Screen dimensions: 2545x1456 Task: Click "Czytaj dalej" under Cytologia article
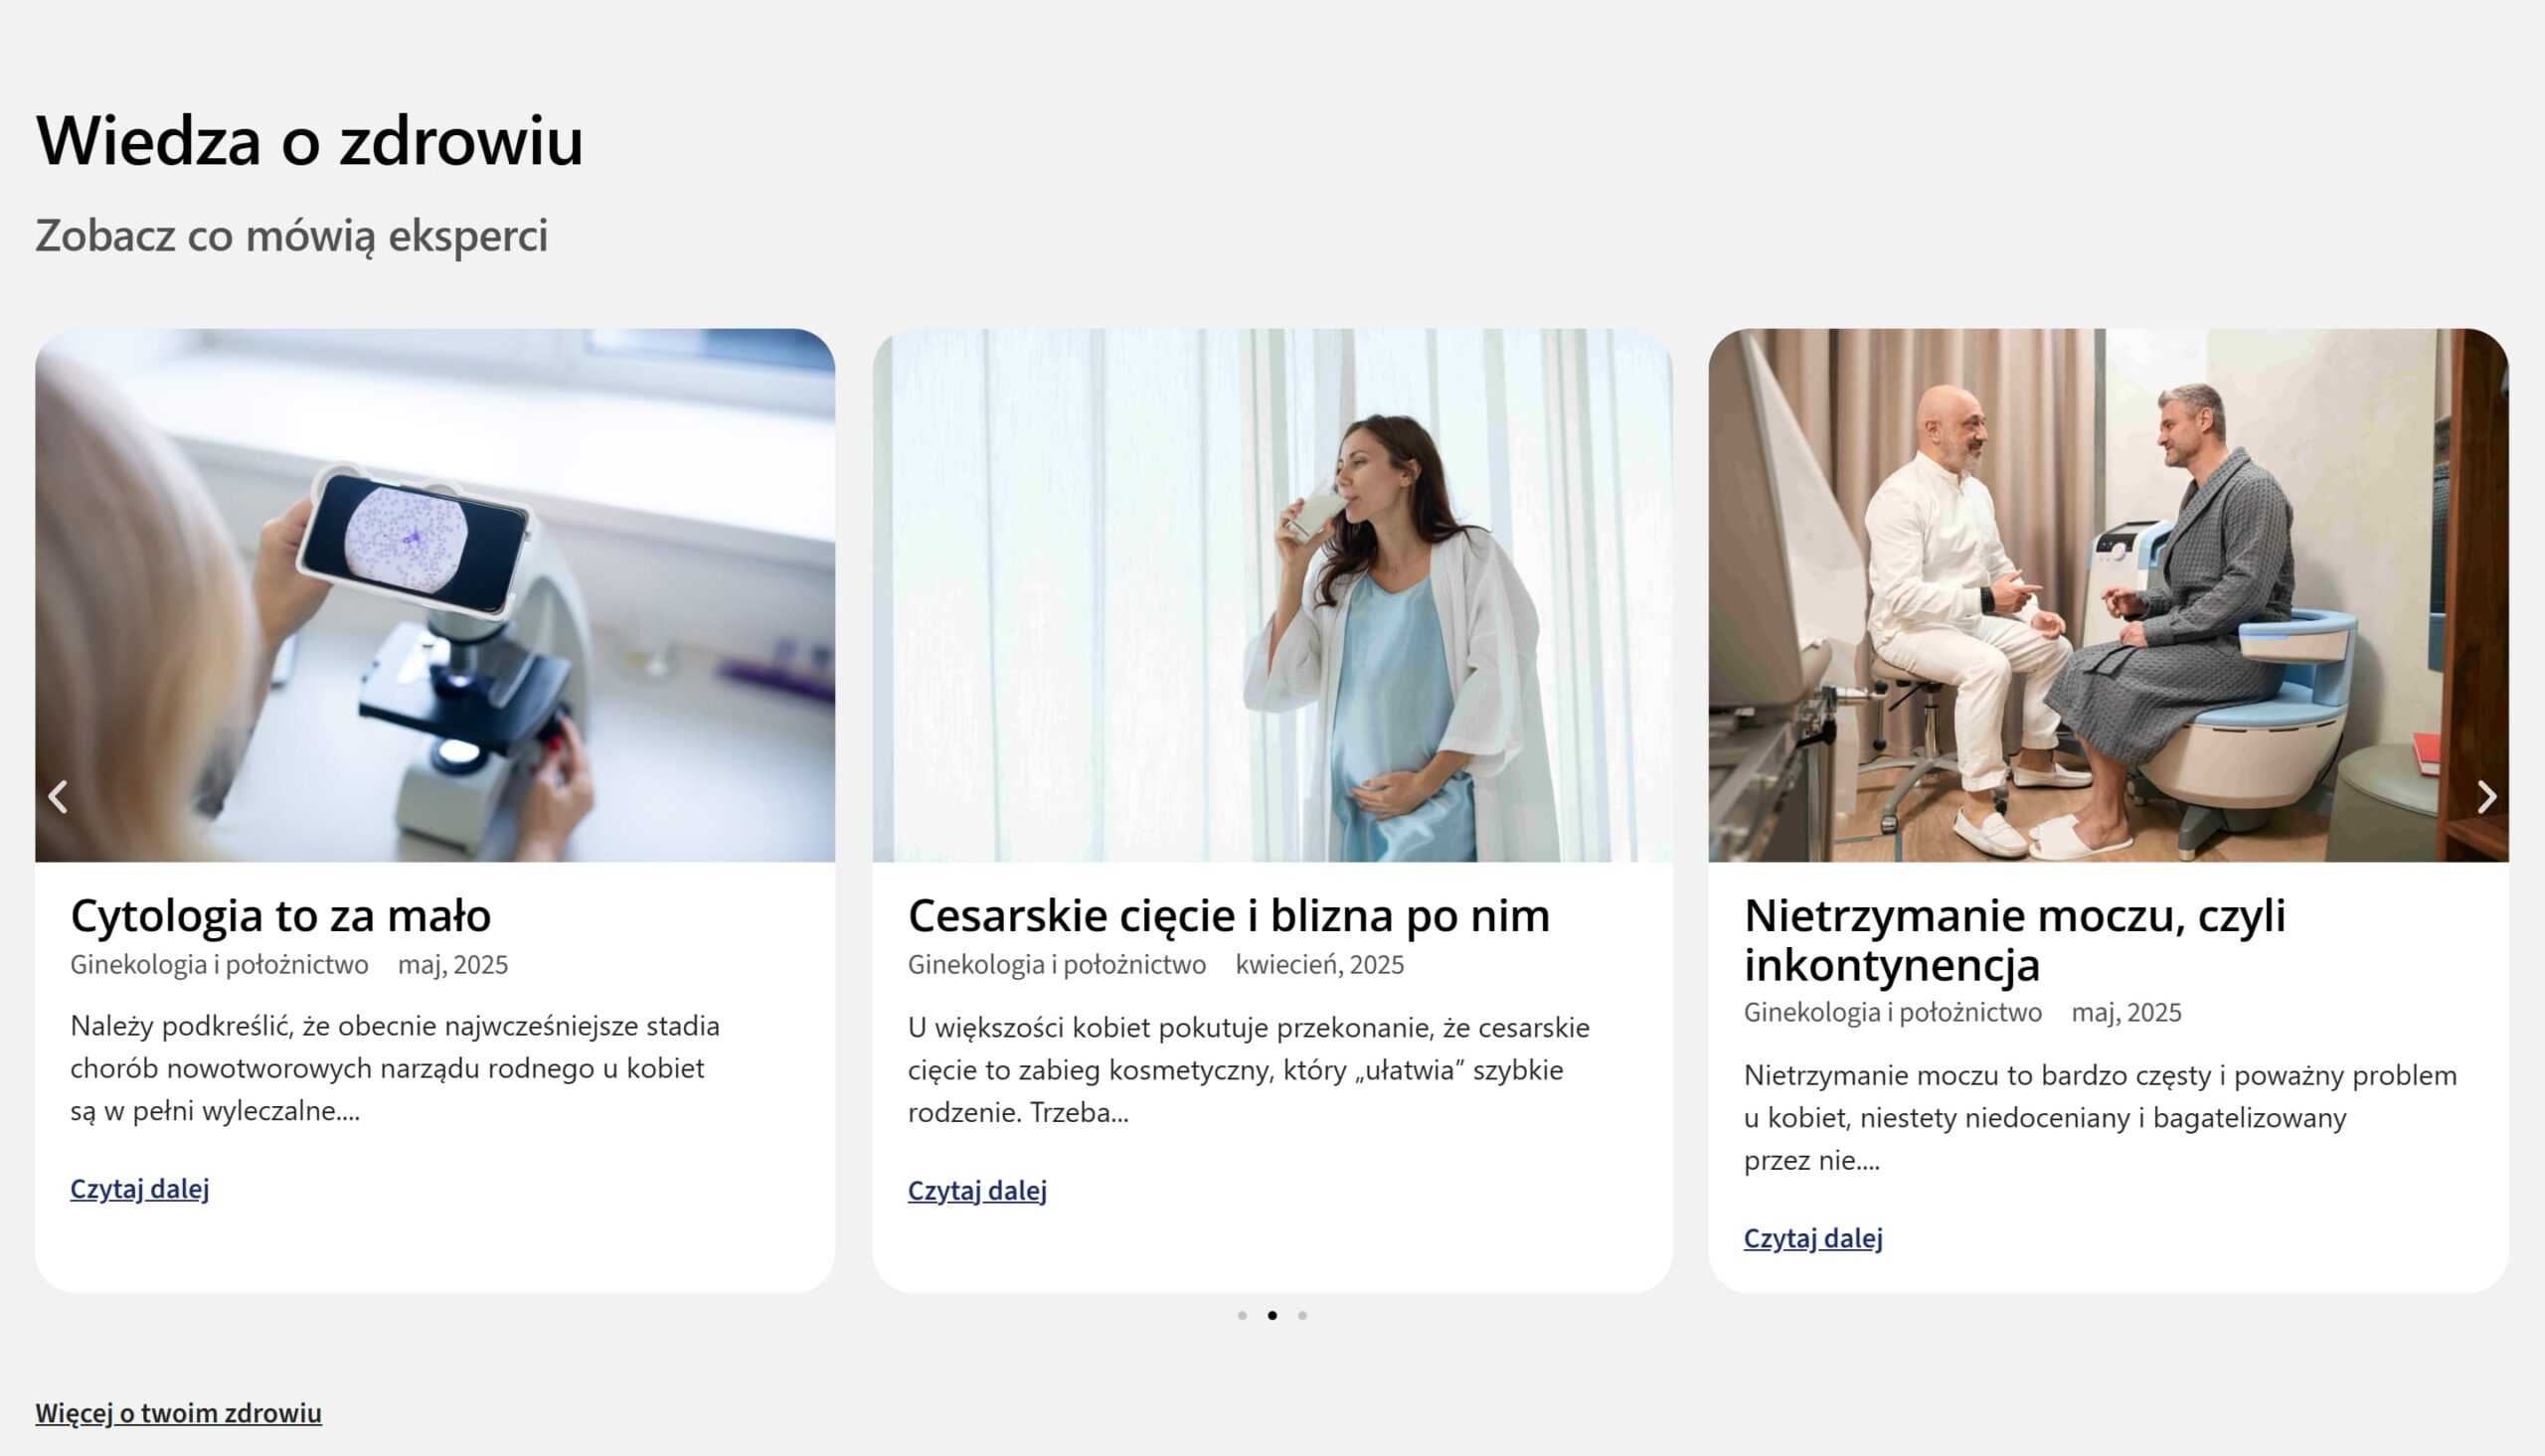coord(140,1189)
